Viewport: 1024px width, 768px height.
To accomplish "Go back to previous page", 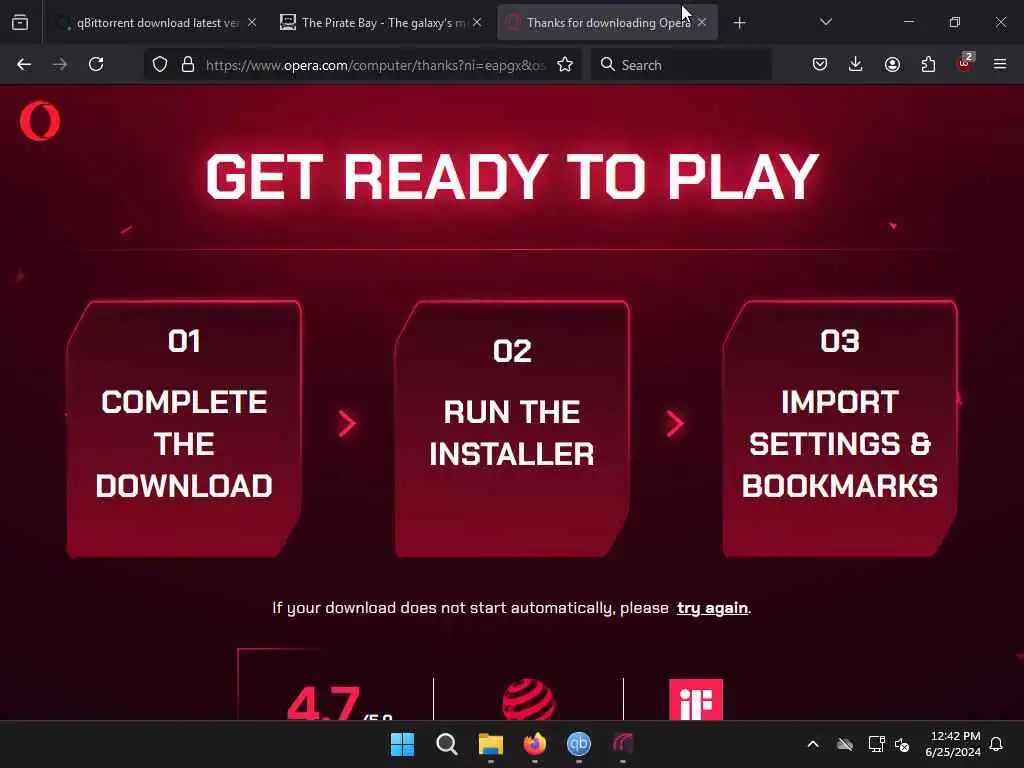I will [24, 65].
